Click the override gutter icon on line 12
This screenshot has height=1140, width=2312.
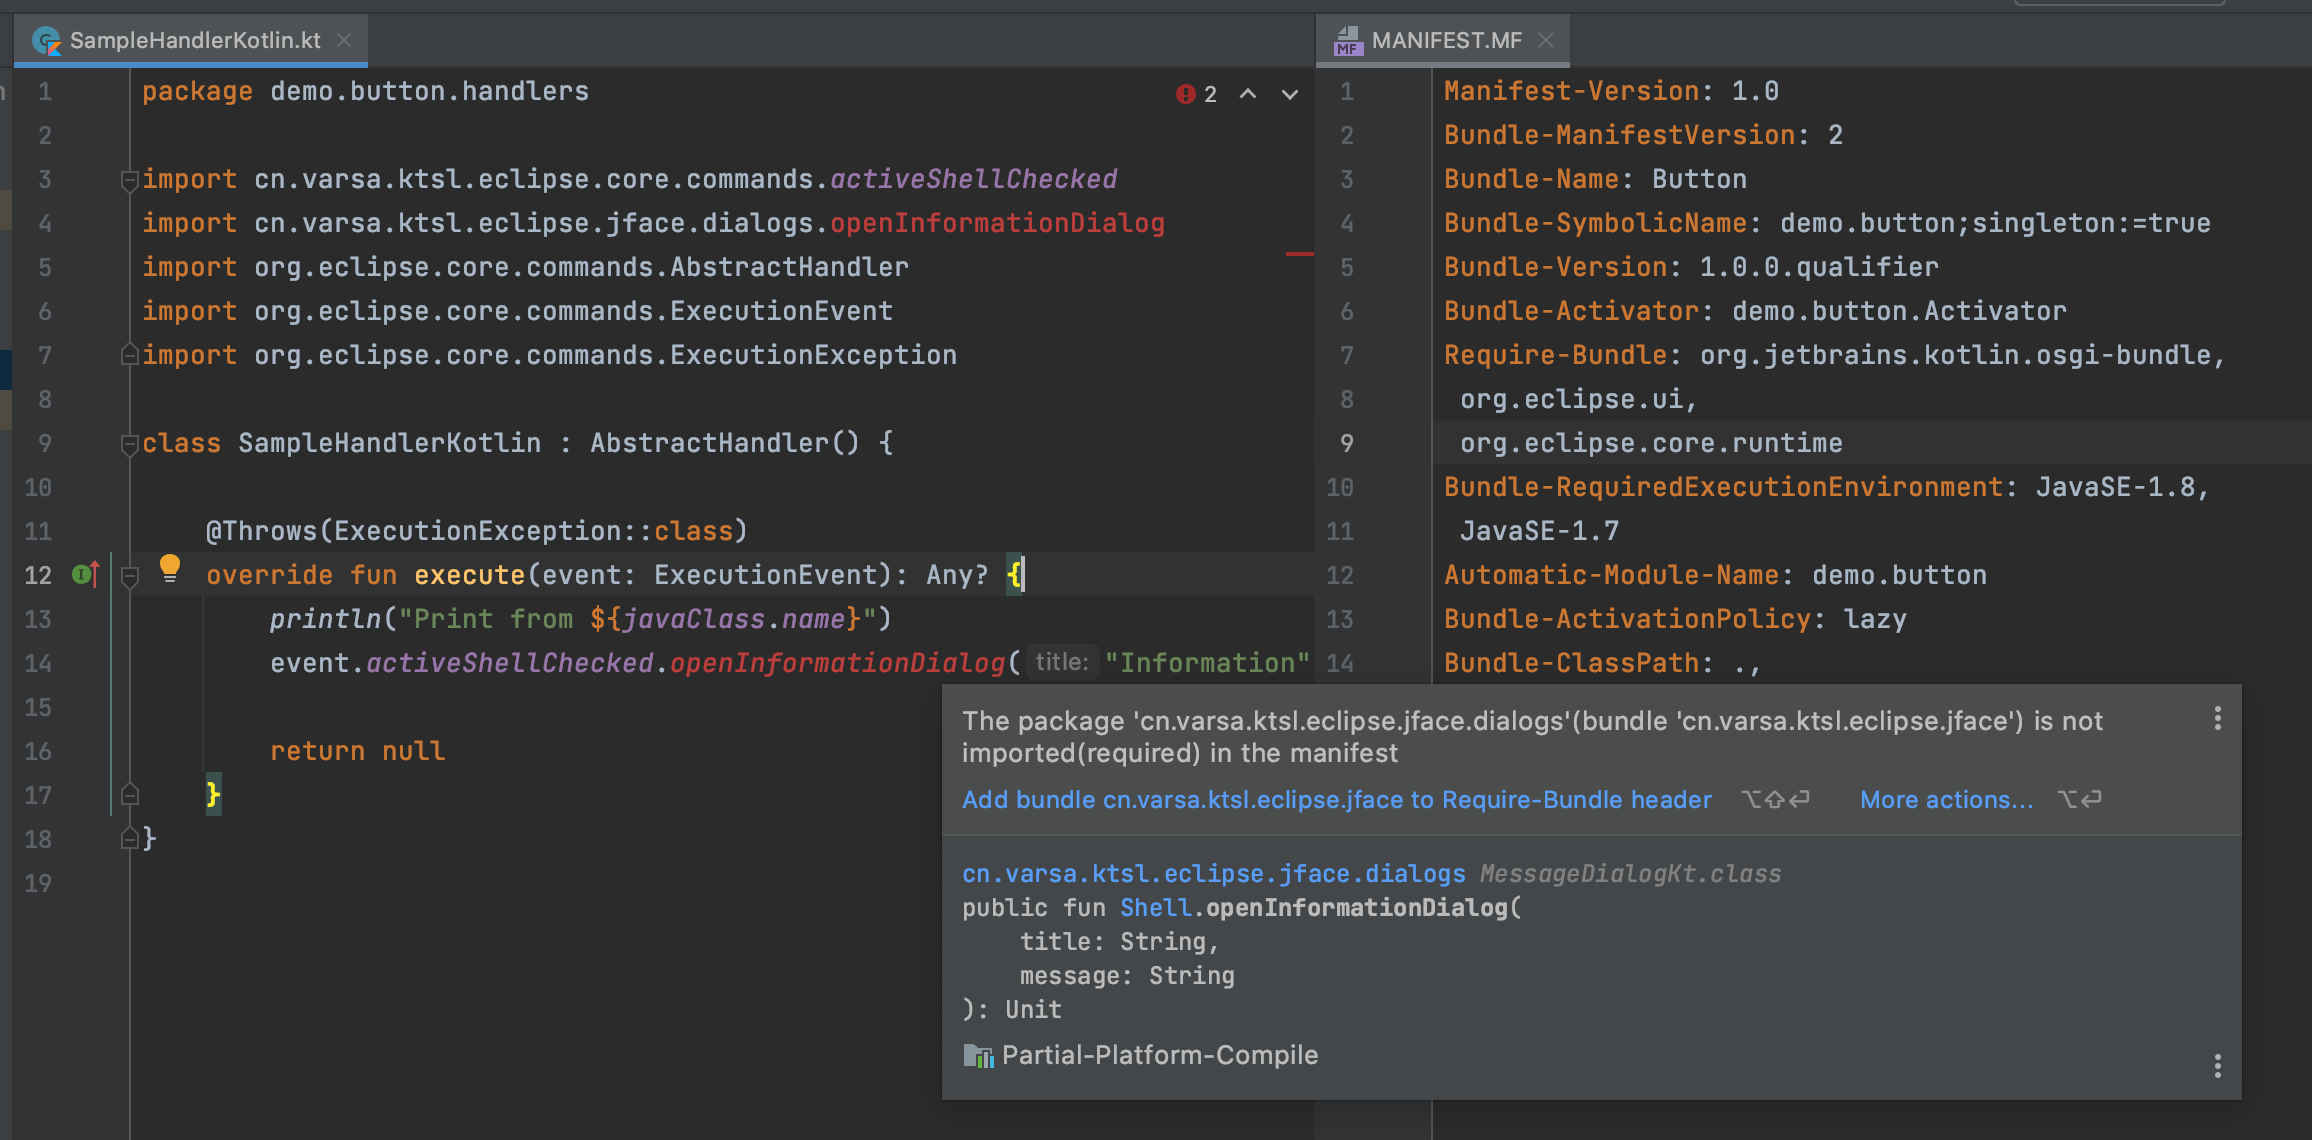[85, 574]
